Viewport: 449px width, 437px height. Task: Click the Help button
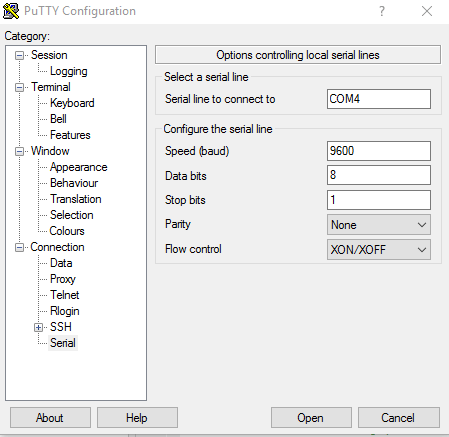pyautogui.click(x=137, y=418)
